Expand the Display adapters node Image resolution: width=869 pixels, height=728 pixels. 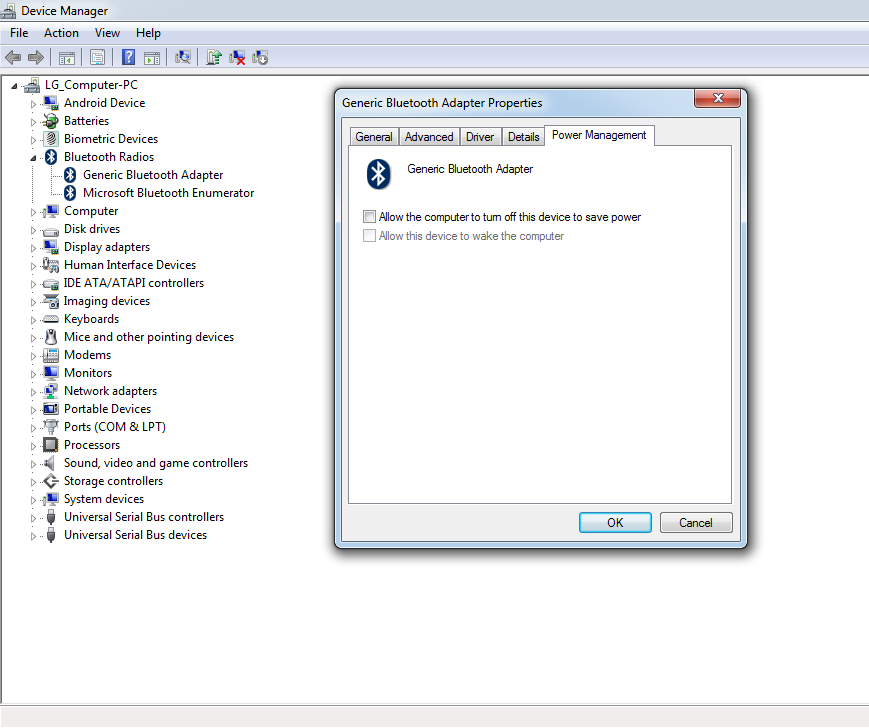point(33,248)
